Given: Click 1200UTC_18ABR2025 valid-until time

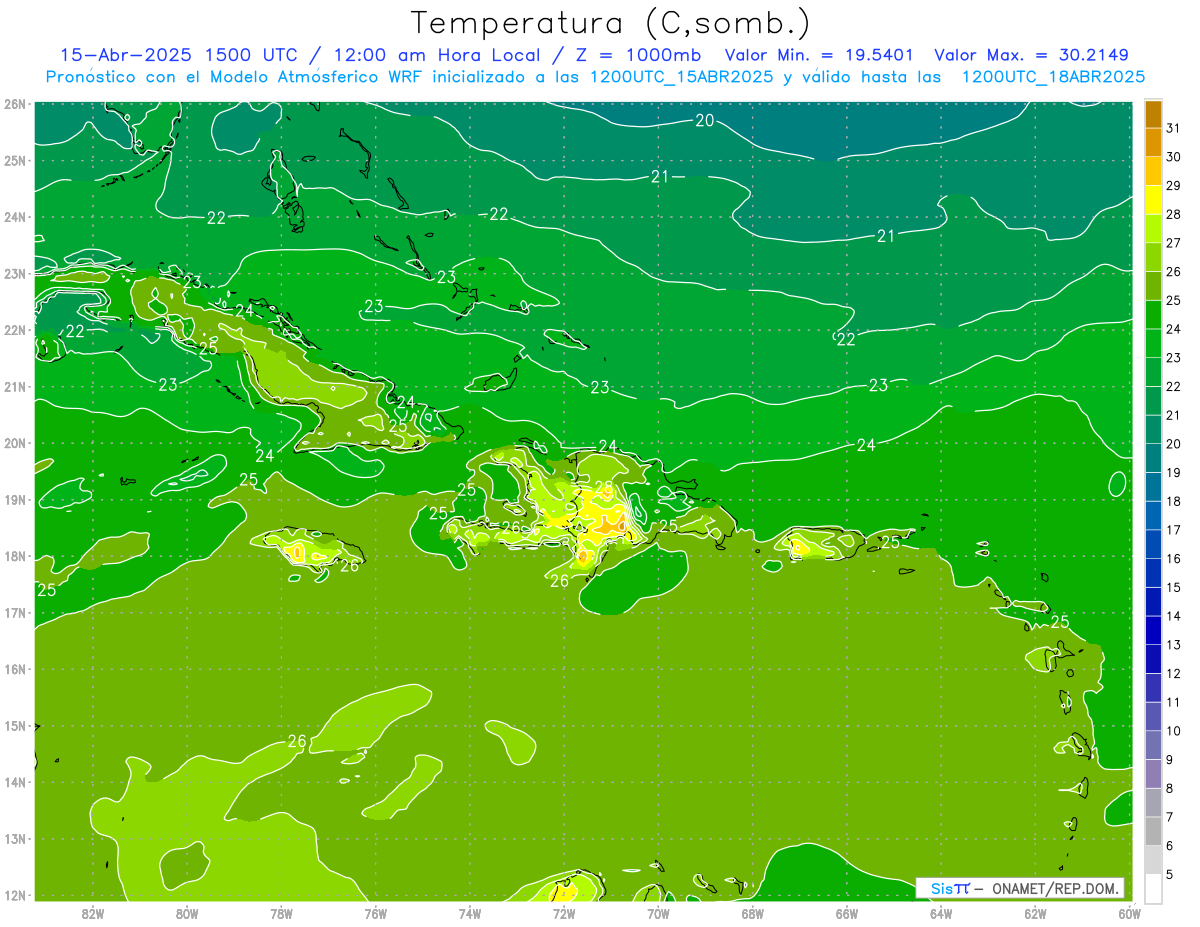Looking at the screenshot, I should [x=1053, y=76].
